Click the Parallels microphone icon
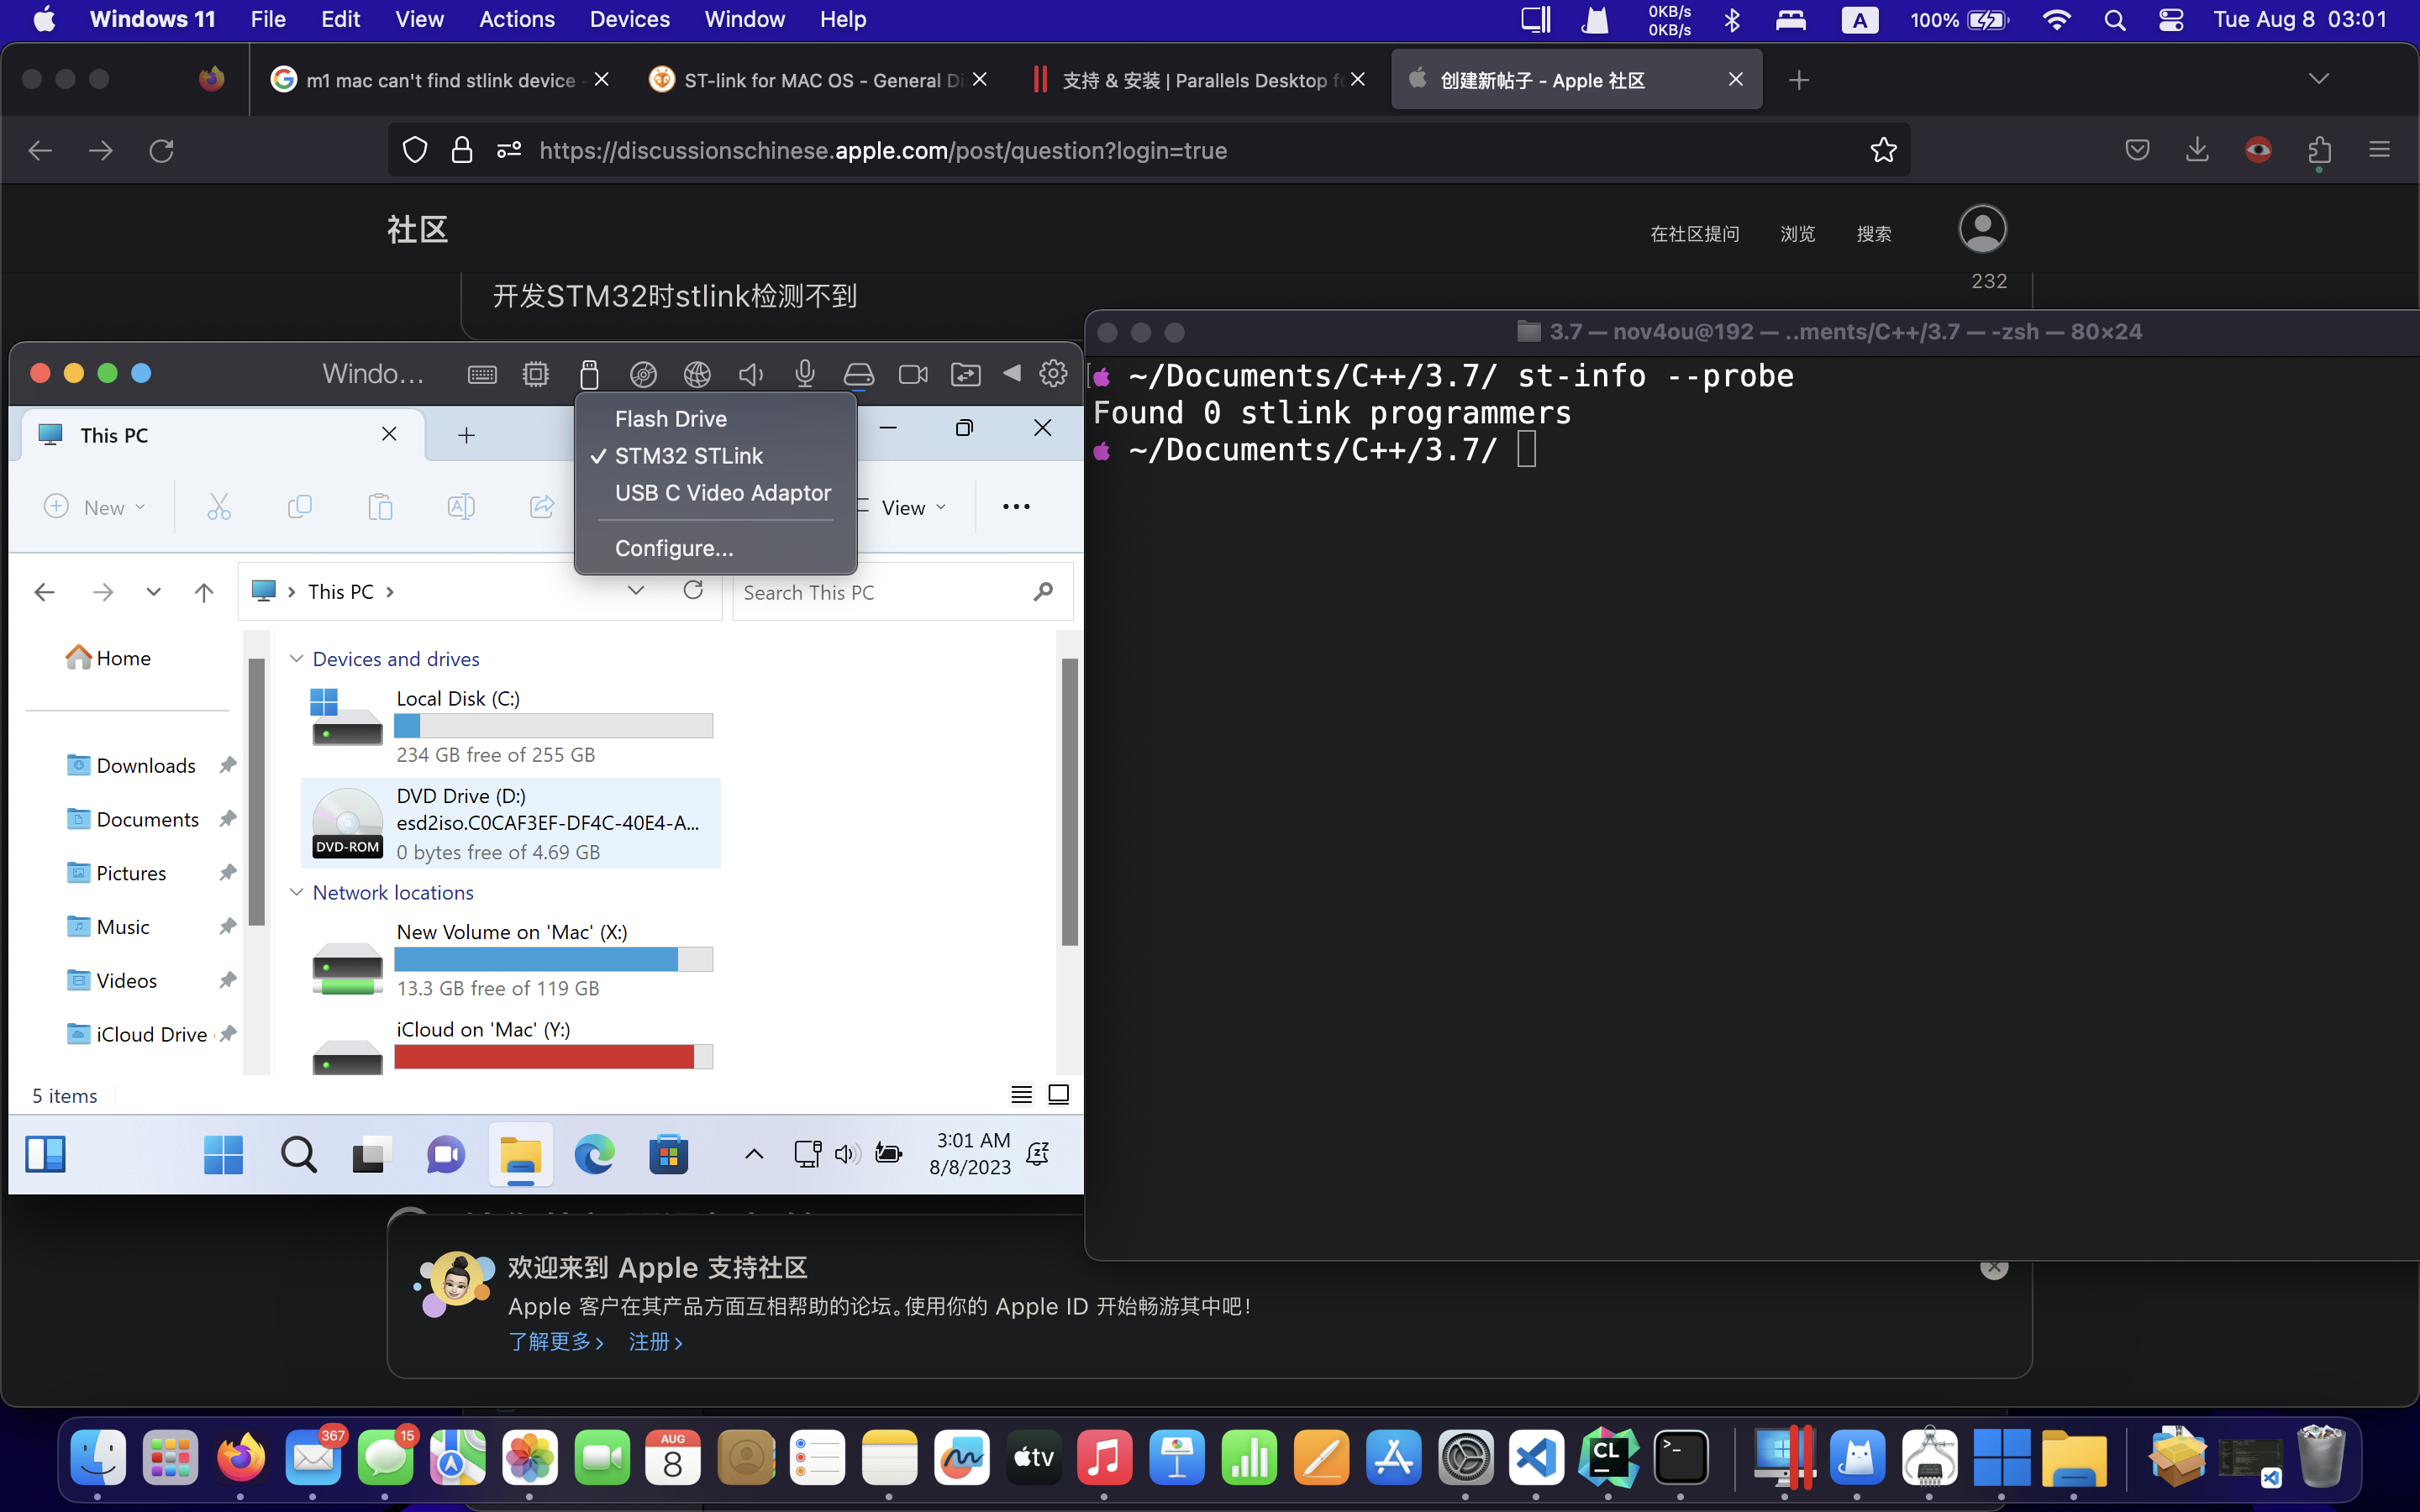 pos(804,374)
